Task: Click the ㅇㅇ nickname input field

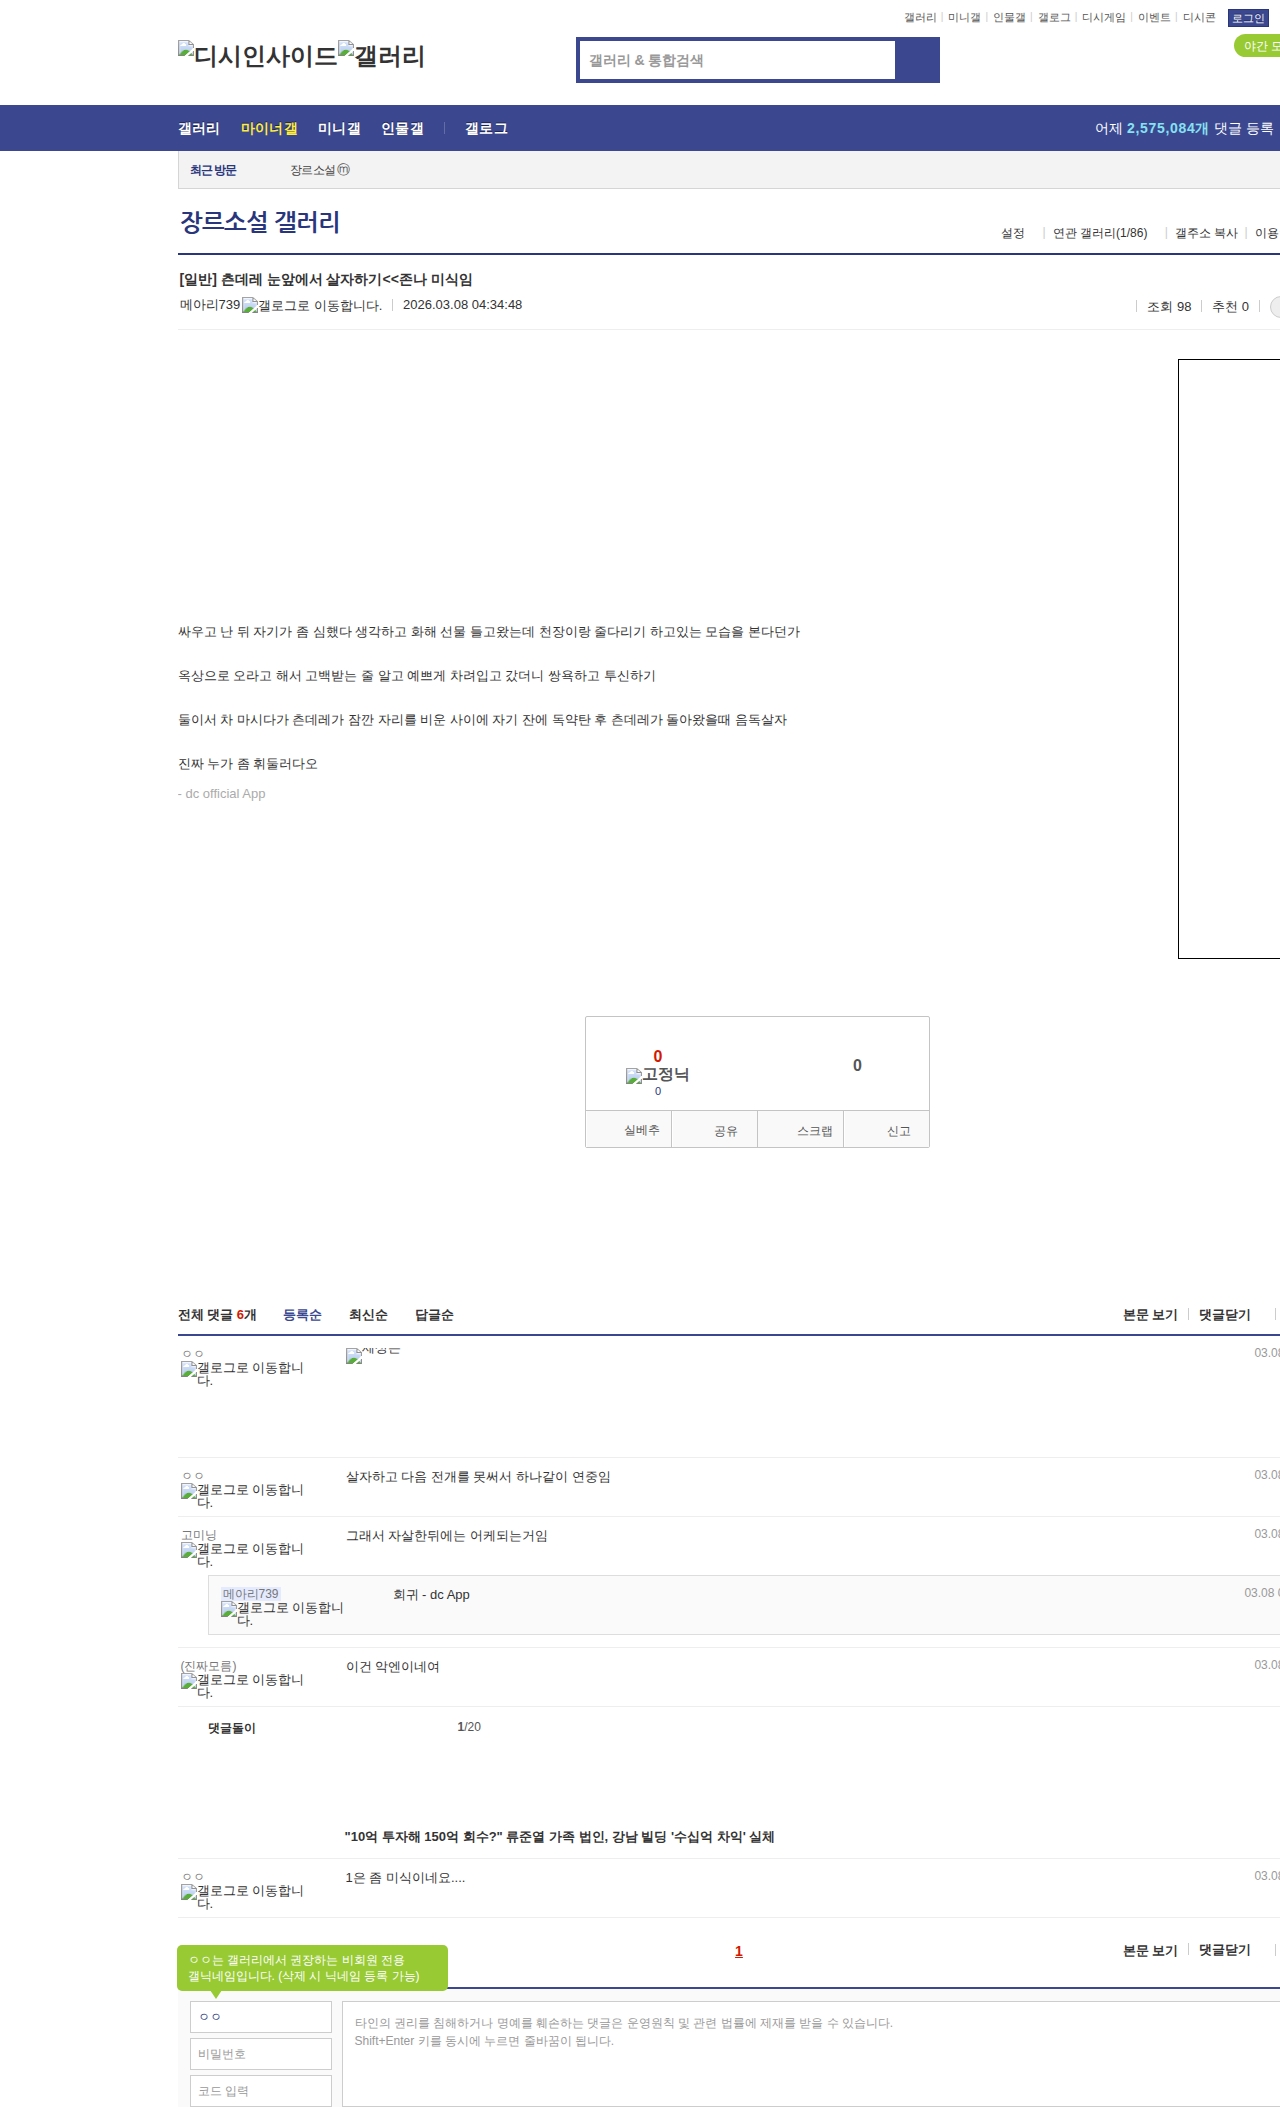Action: [x=261, y=2017]
